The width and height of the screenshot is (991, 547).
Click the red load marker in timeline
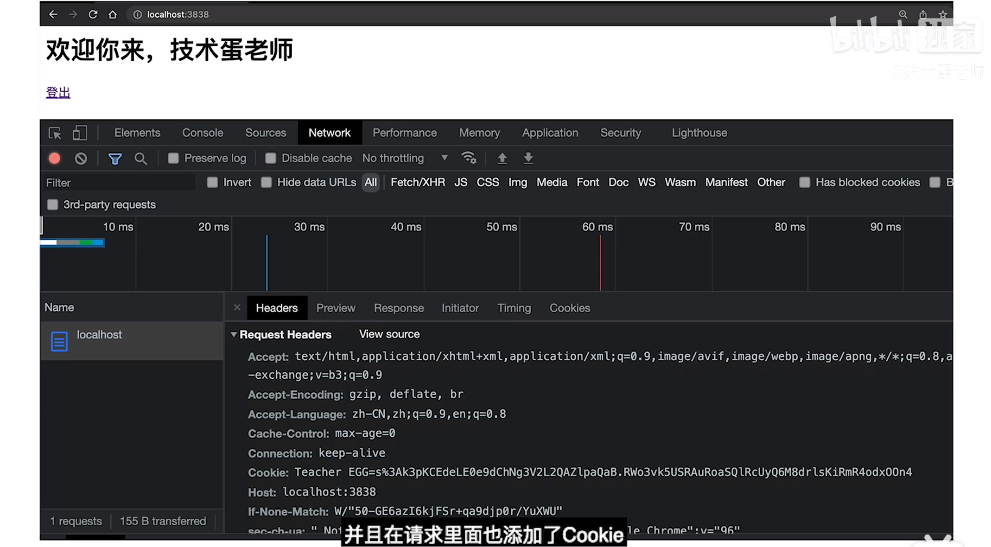pyautogui.click(x=600, y=262)
